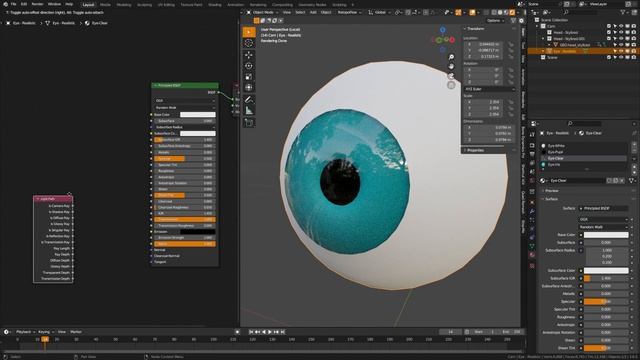Image resolution: width=640 pixels, height=360 pixels.
Task: Open the File menu
Action: [x=13, y=4]
